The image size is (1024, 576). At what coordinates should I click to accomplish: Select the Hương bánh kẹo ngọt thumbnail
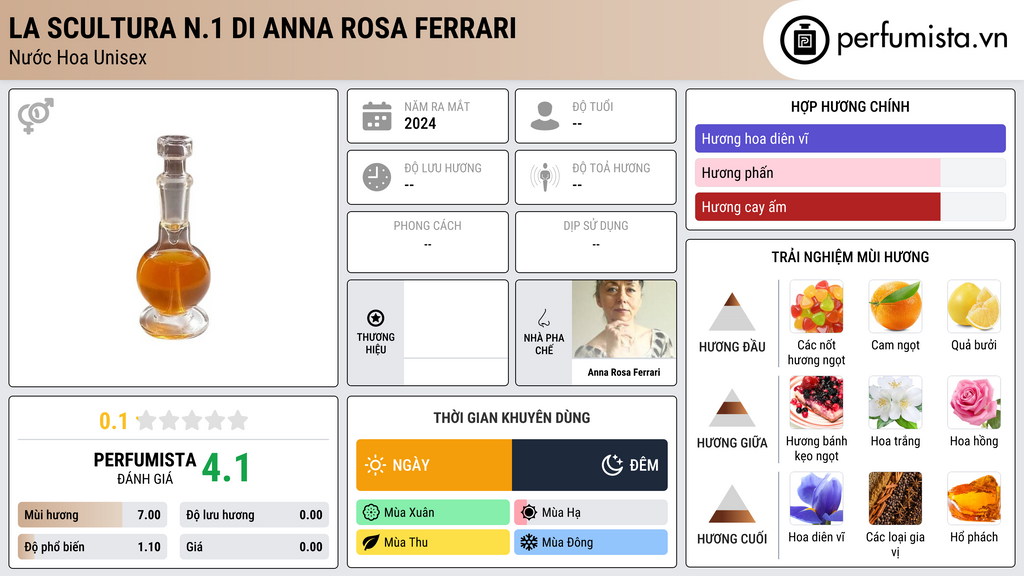816,403
